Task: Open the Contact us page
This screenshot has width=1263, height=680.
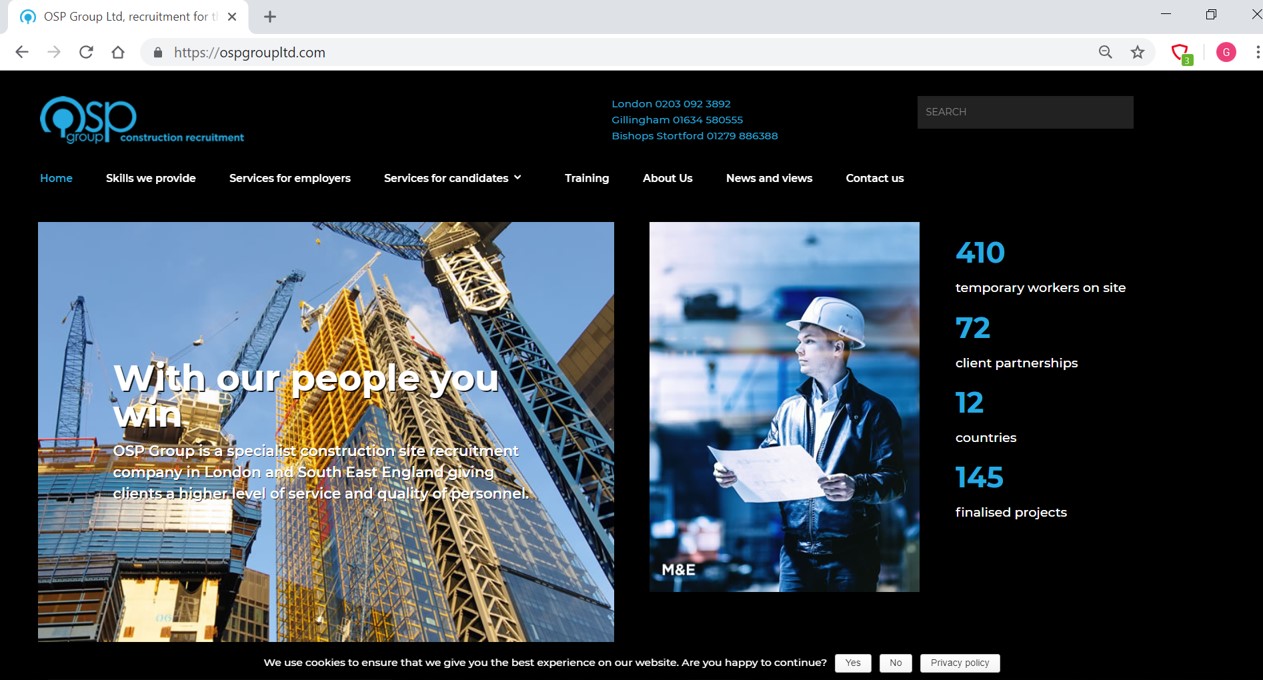Action: (874, 178)
